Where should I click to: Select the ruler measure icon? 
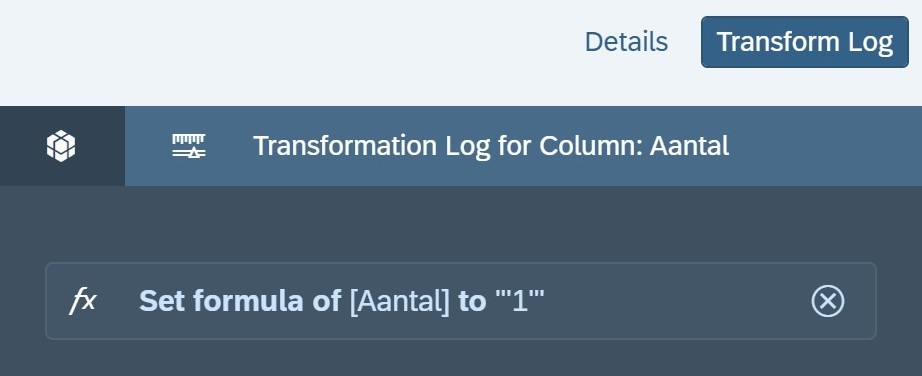tap(189, 146)
